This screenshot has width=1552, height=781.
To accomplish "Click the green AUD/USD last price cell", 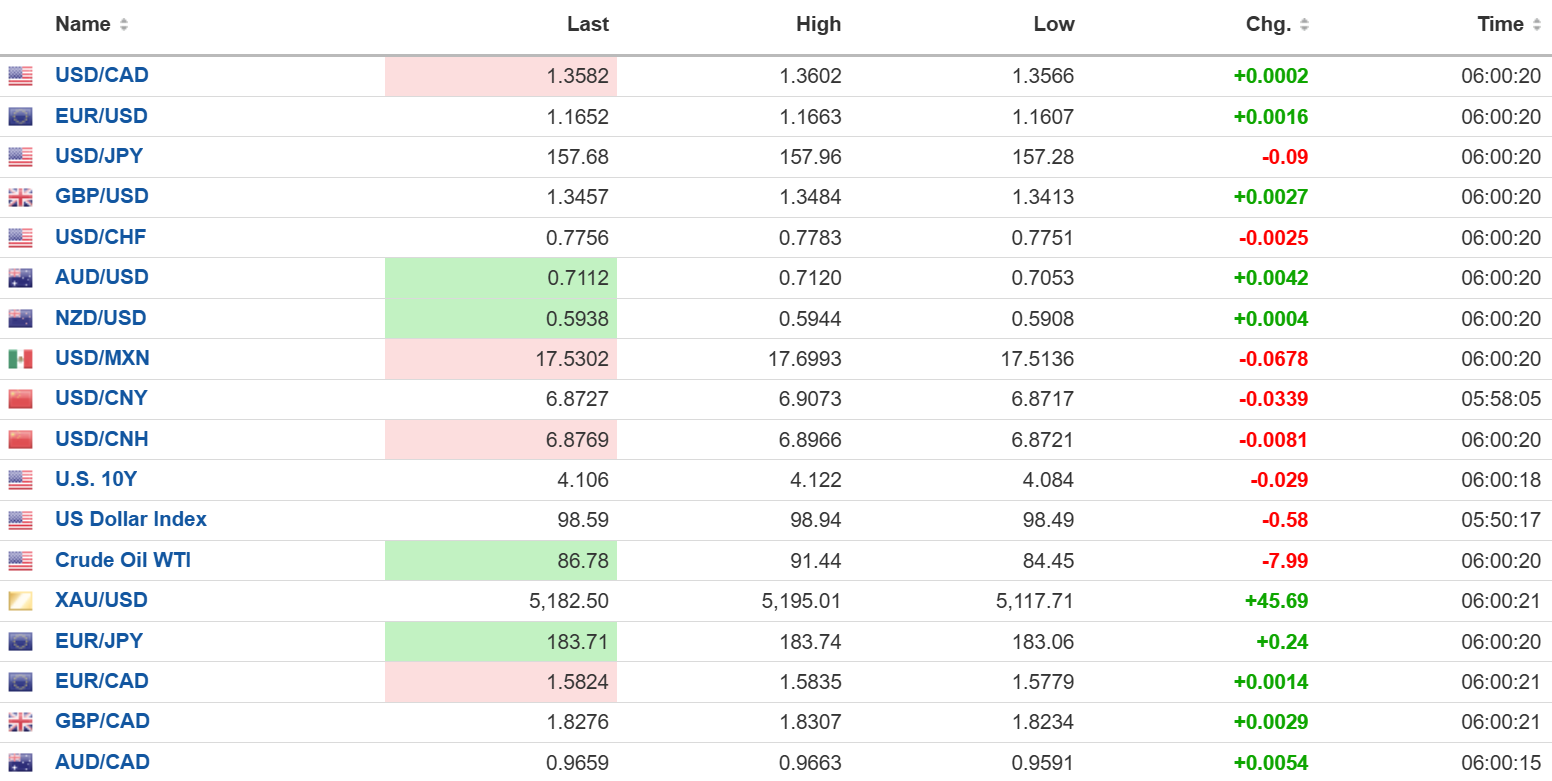I will click(x=501, y=278).
